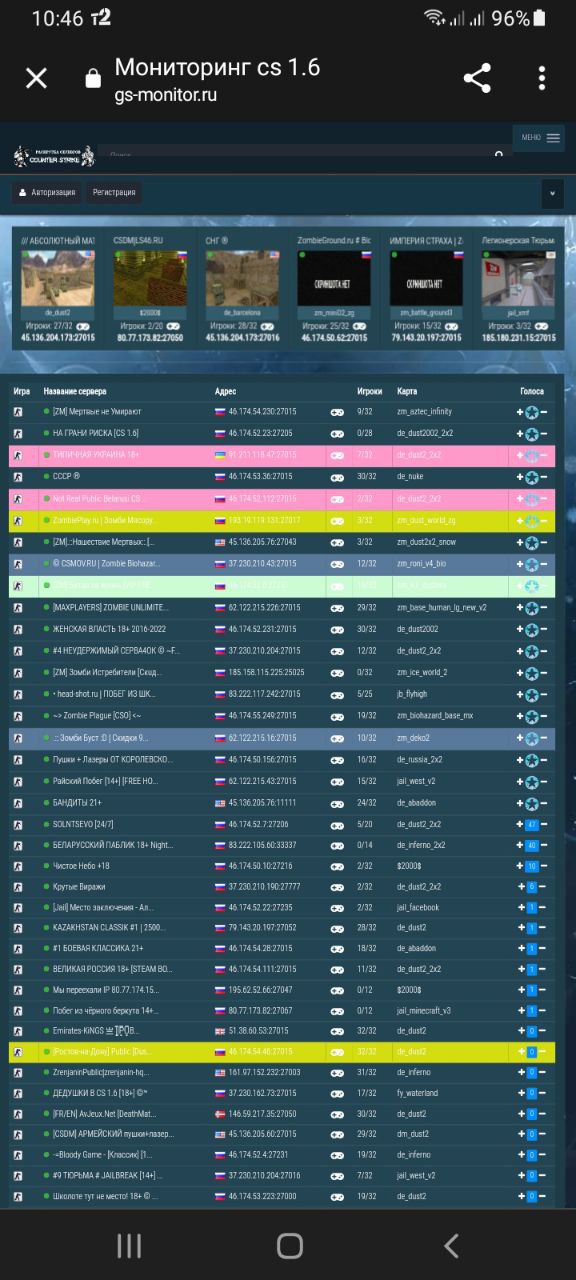Open Авторизация login button

pos(47,192)
